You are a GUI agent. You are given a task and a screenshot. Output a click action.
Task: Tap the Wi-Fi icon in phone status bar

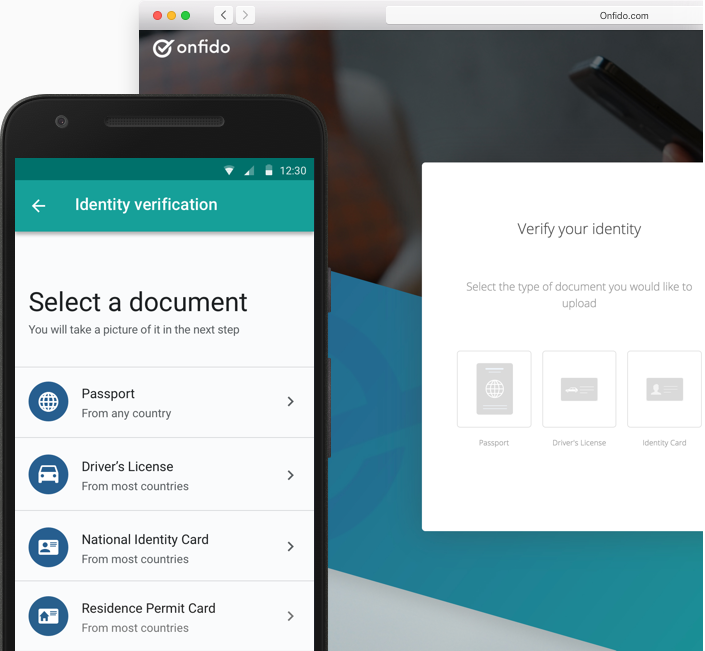(229, 170)
